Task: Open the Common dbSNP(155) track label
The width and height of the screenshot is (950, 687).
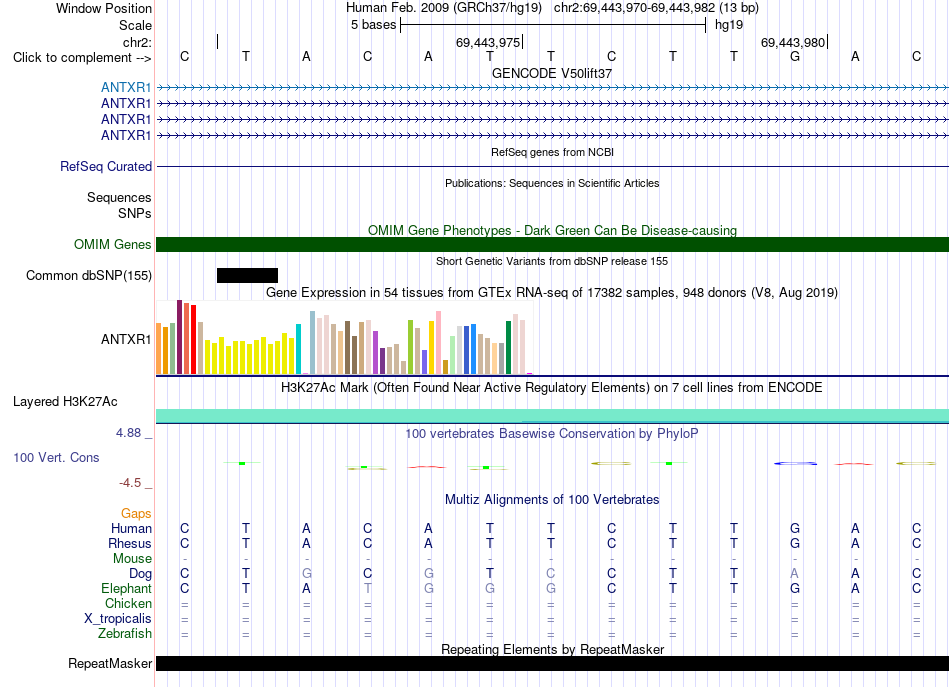Action: (89, 276)
